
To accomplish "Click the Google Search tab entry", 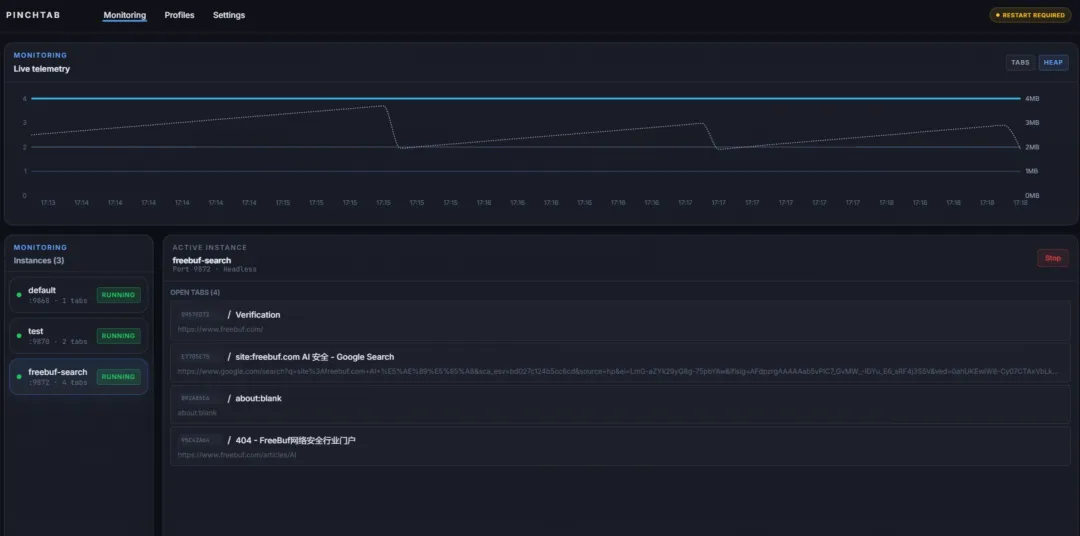I will pyautogui.click(x=315, y=357).
